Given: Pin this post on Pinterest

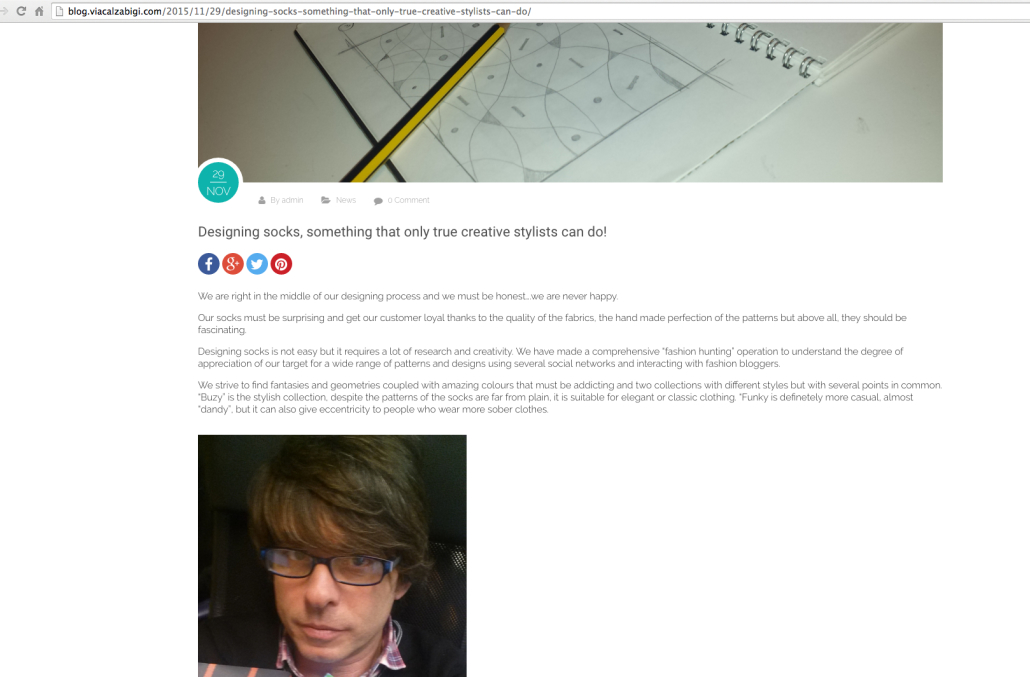Looking at the screenshot, I should tap(281, 264).
